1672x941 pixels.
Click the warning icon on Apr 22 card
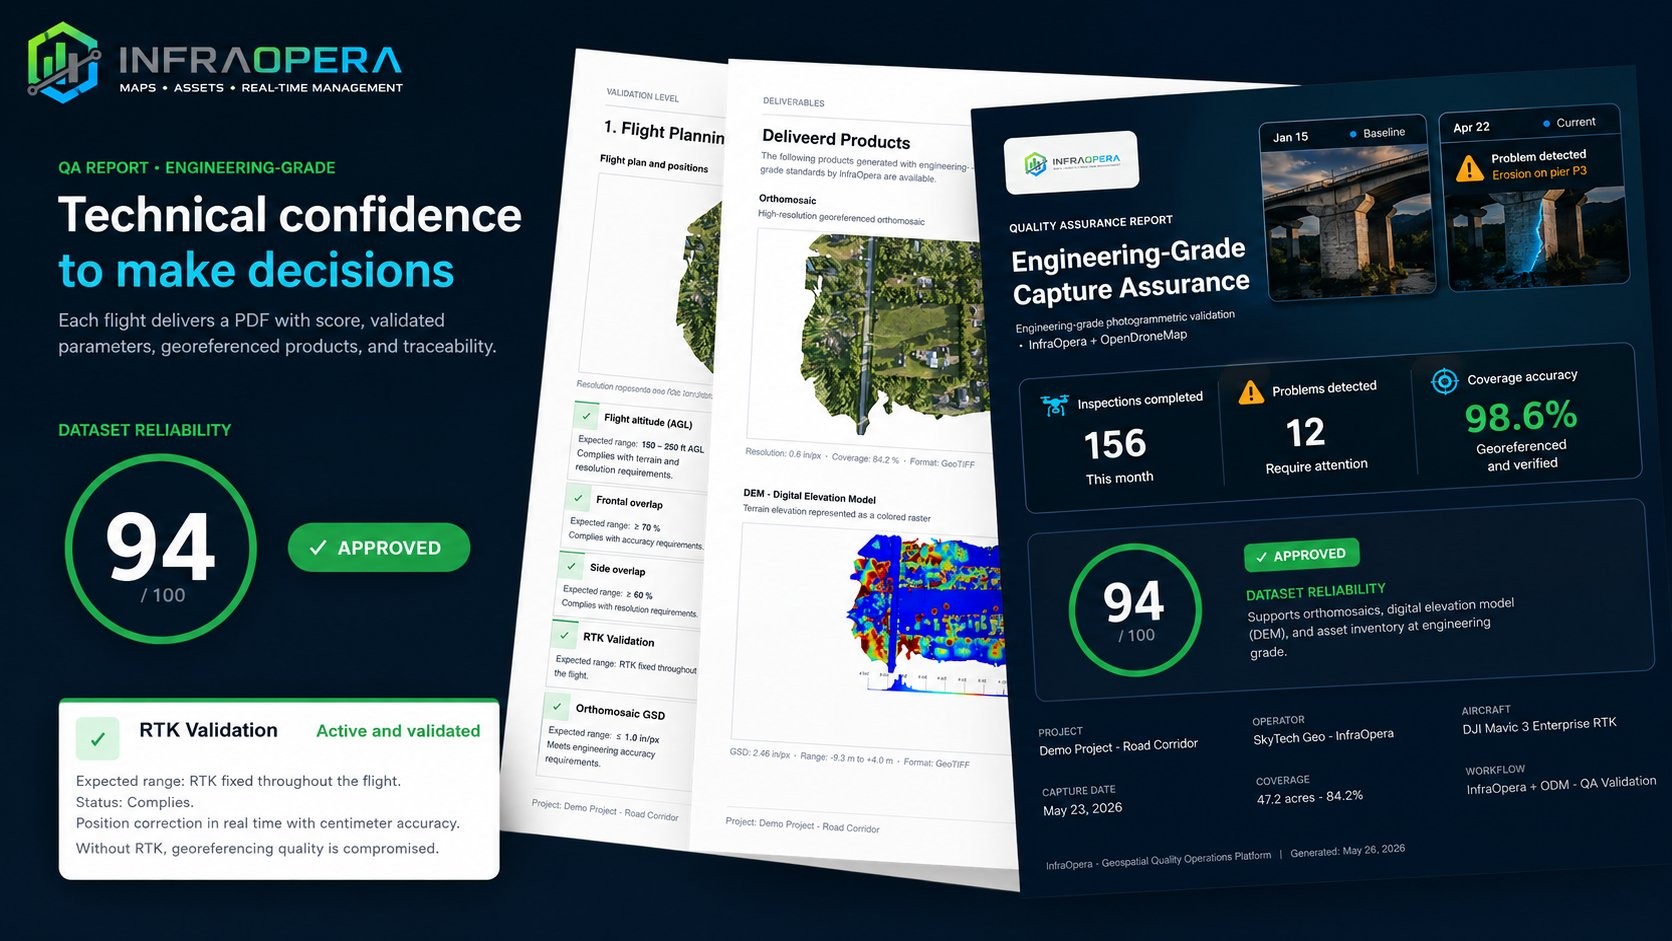pyautogui.click(x=1469, y=168)
